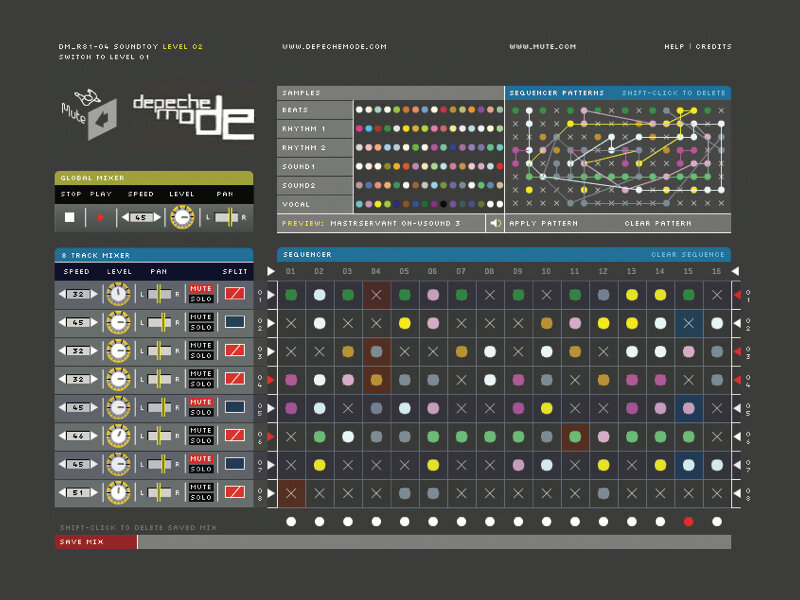Toggle the split box on track 04
This screenshot has height=600, width=800.
(235, 379)
